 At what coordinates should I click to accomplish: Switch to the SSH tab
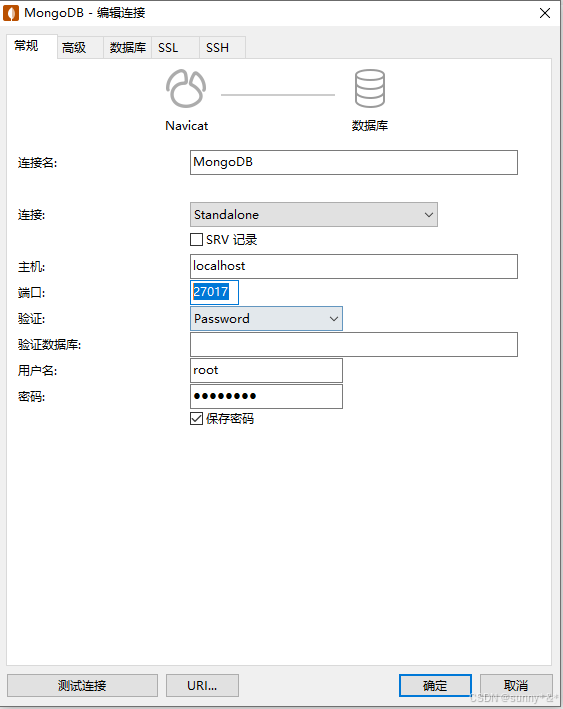[x=222, y=47]
